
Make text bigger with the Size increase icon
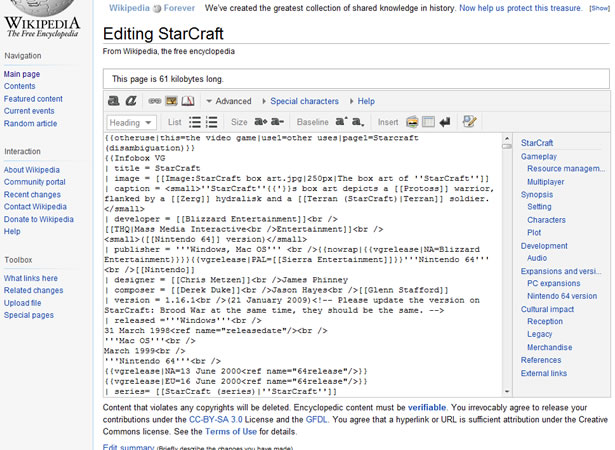261,122
